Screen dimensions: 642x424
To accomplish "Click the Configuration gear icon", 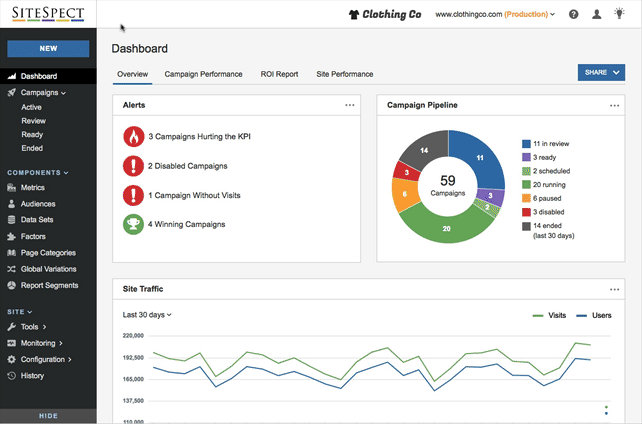I will (11, 359).
